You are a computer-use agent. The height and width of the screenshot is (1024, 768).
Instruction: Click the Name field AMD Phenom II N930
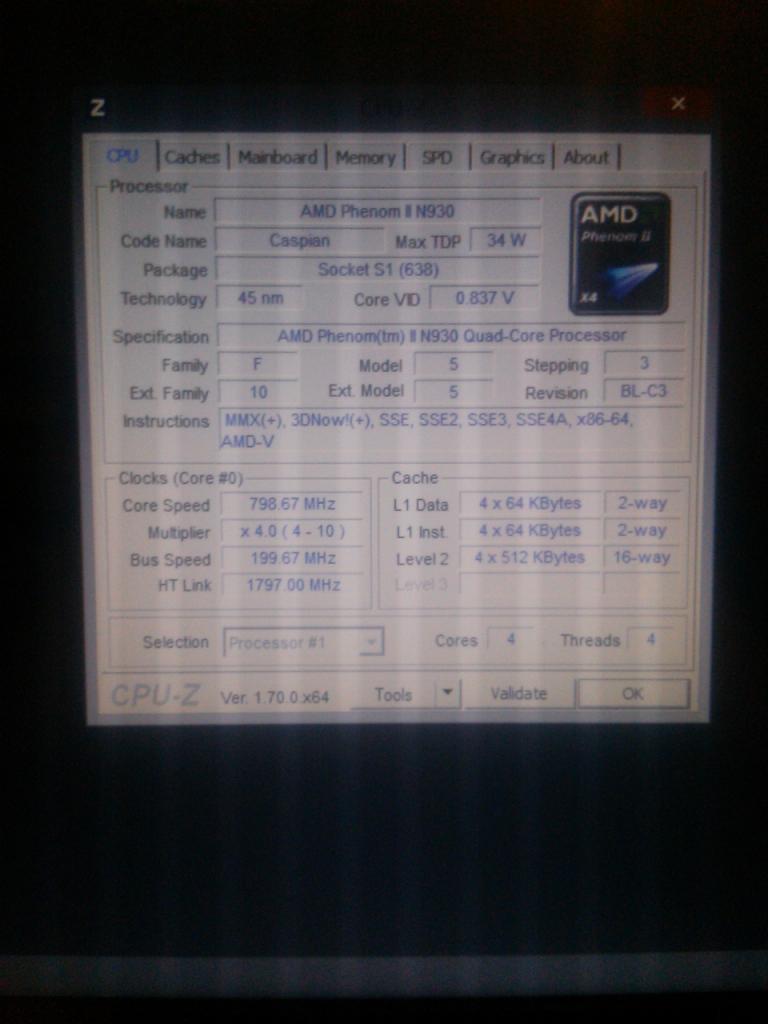pyautogui.click(x=377, y=212)
